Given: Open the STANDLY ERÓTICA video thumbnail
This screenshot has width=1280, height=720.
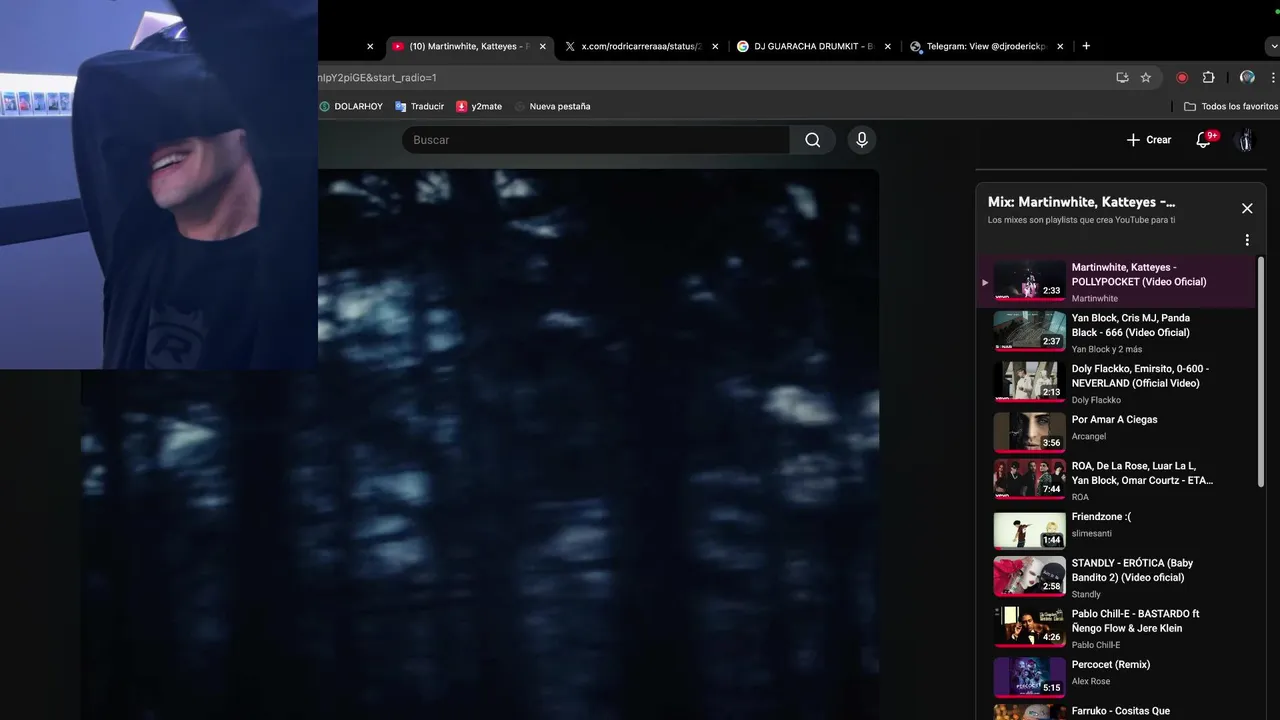Looking at the screenshot, I should [1029, 576].
